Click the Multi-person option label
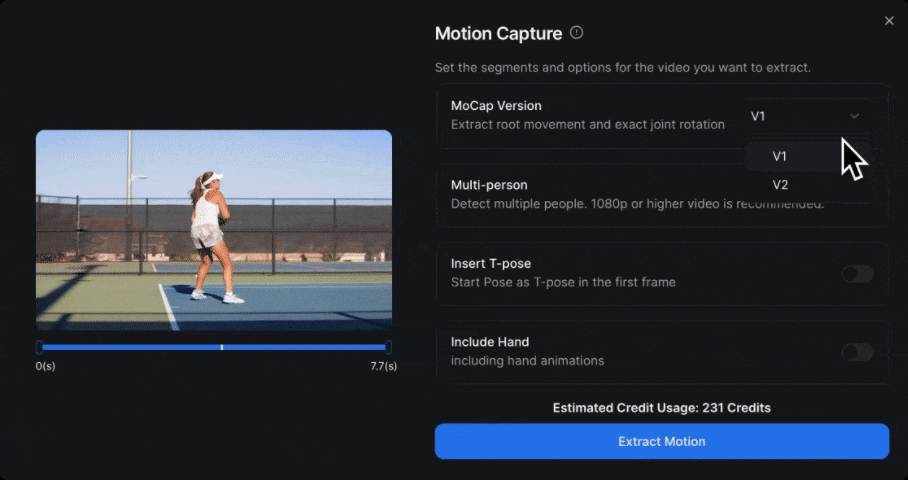The width and height of the screenshot is (908, 480). tap(489, 185)
